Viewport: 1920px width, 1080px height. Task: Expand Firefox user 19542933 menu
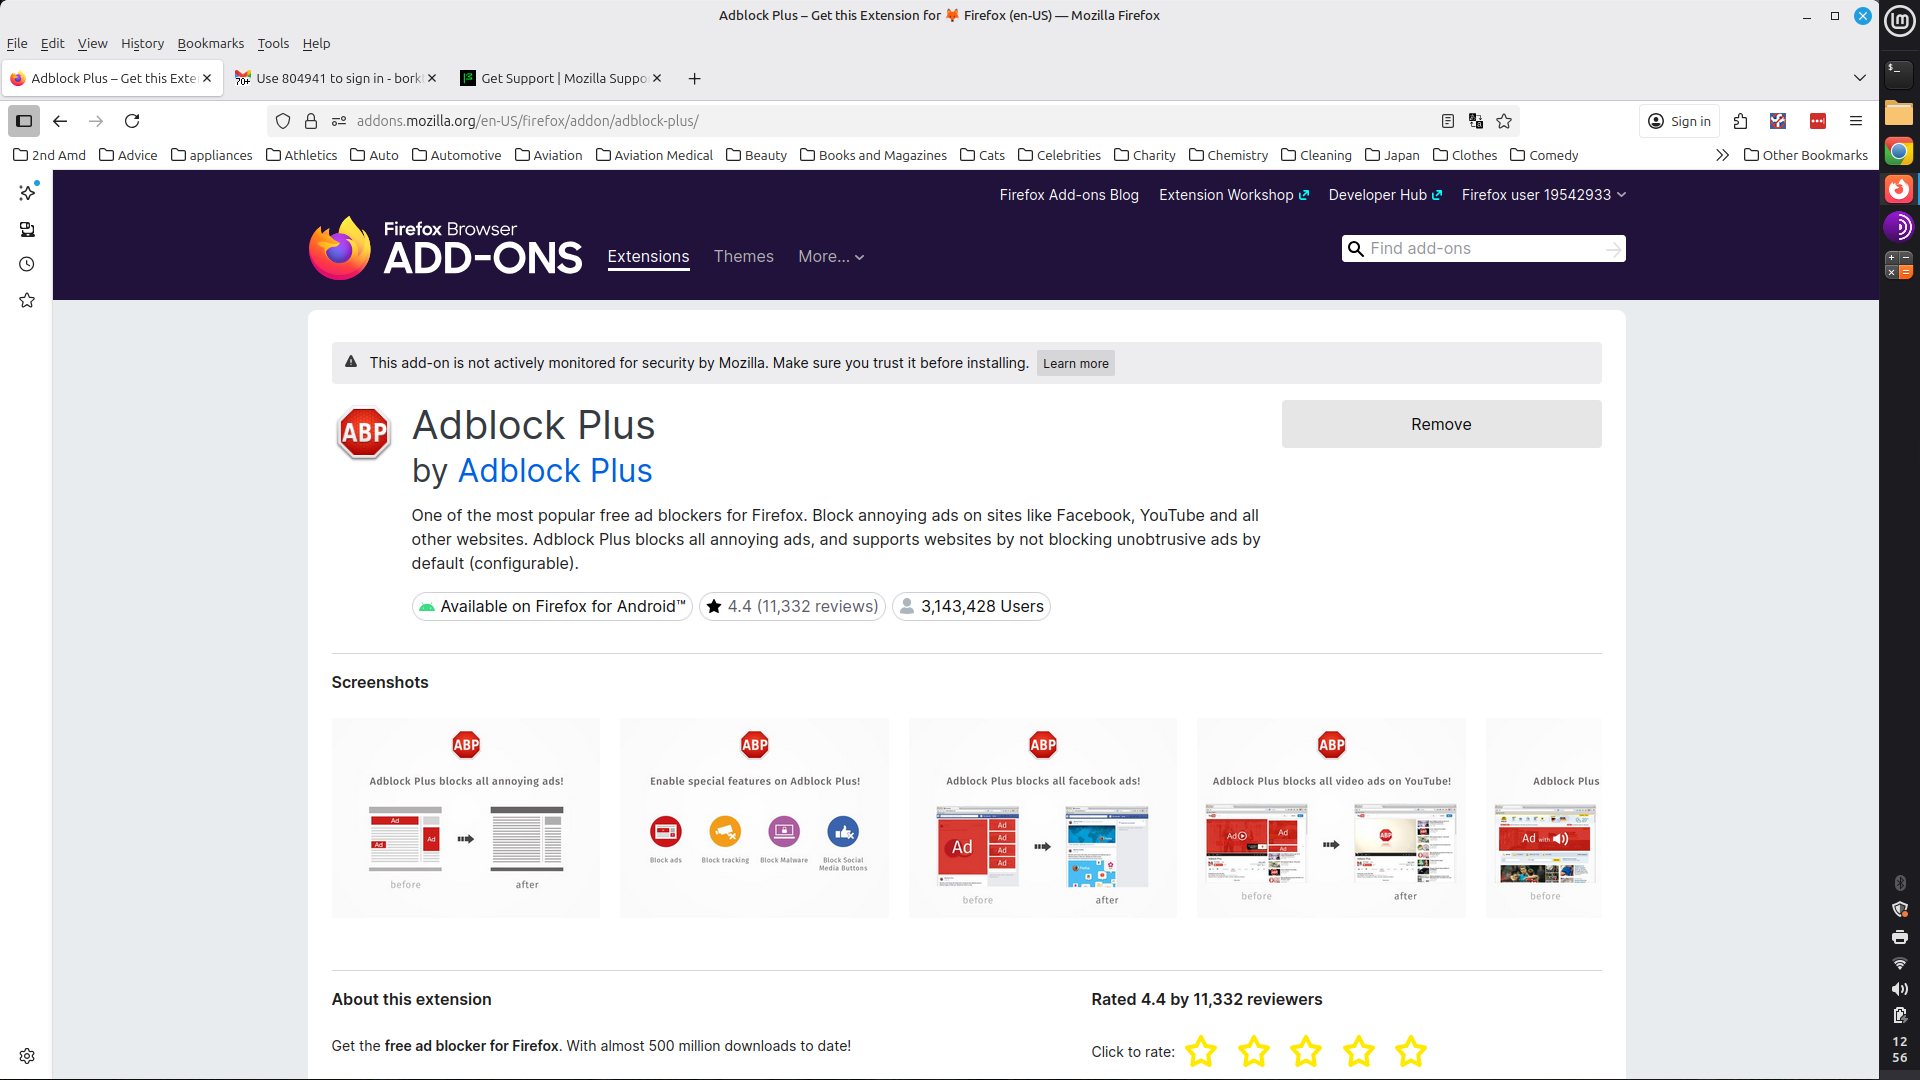coord(1543,195)
